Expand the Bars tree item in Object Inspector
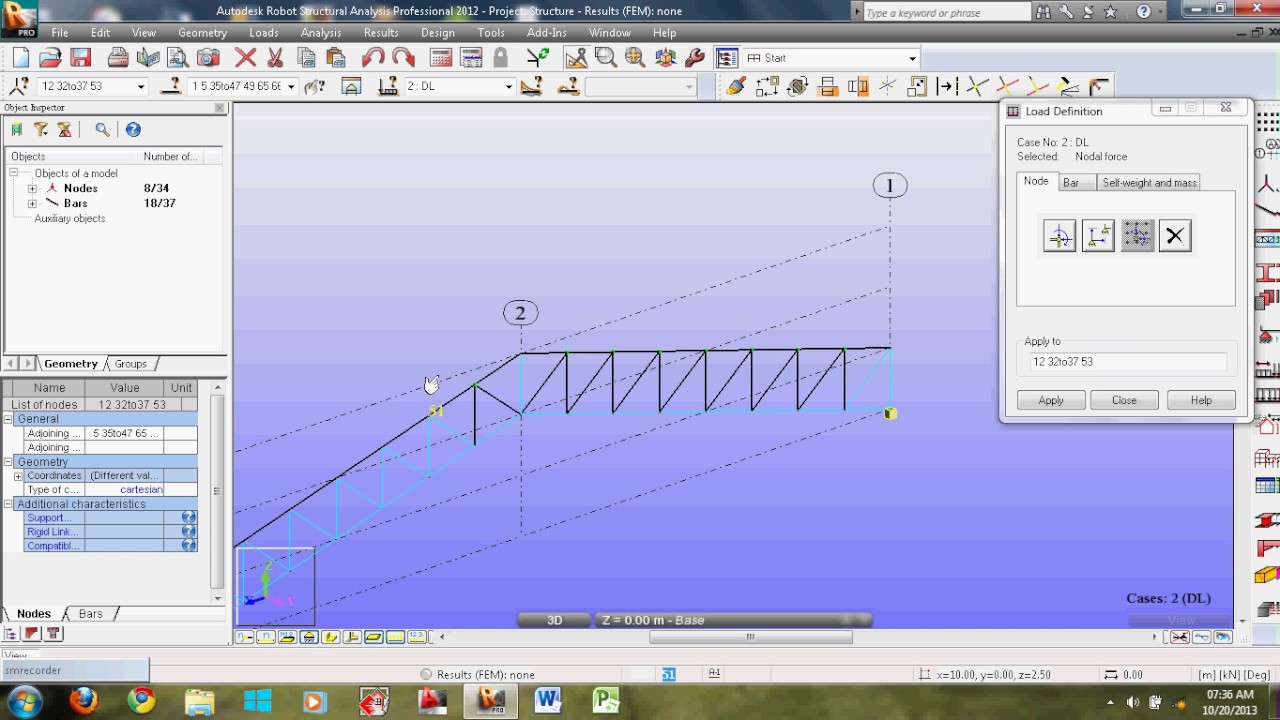Viewport: 1280px width, 720px height. coord(32,203)
